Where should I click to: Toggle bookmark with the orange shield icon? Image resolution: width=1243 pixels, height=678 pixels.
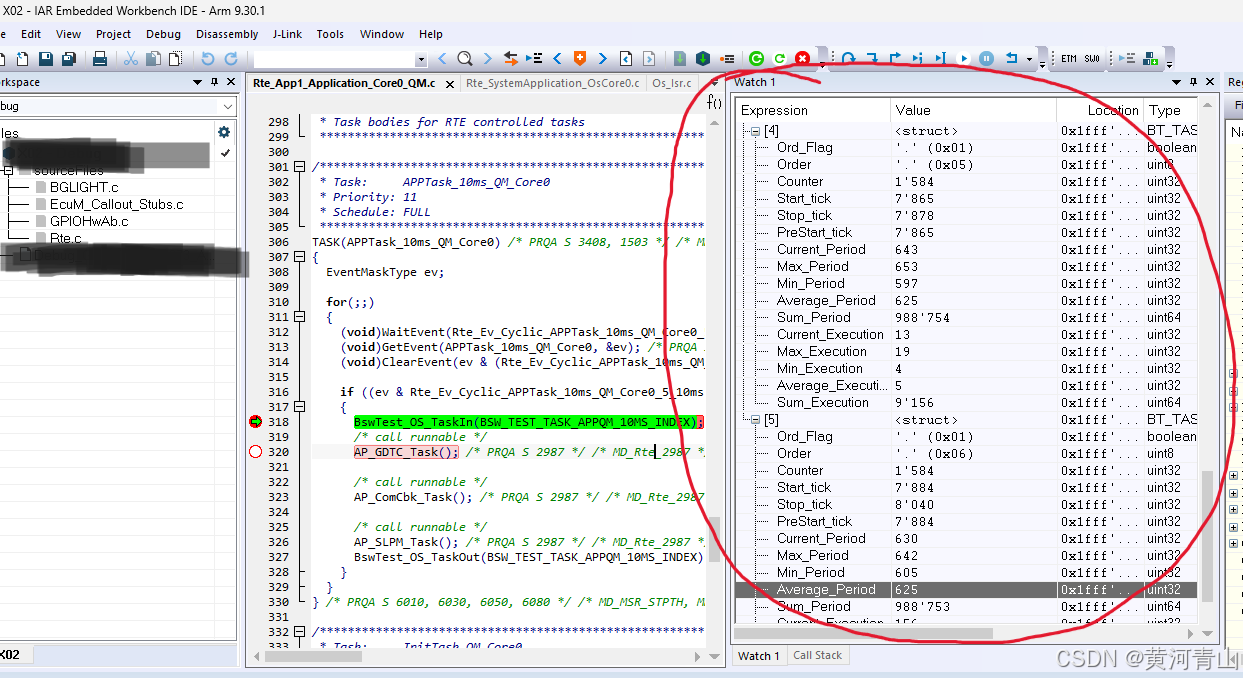click(x=579, y=59)
